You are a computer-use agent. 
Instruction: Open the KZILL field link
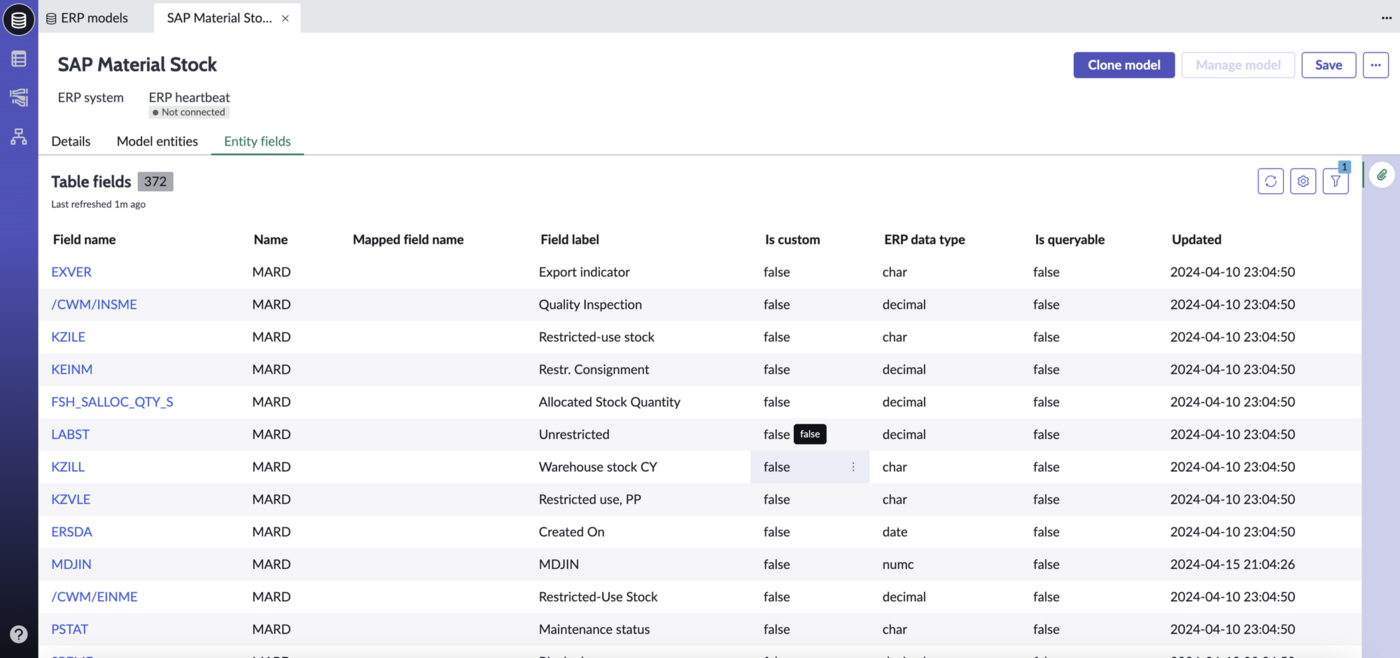68,467
